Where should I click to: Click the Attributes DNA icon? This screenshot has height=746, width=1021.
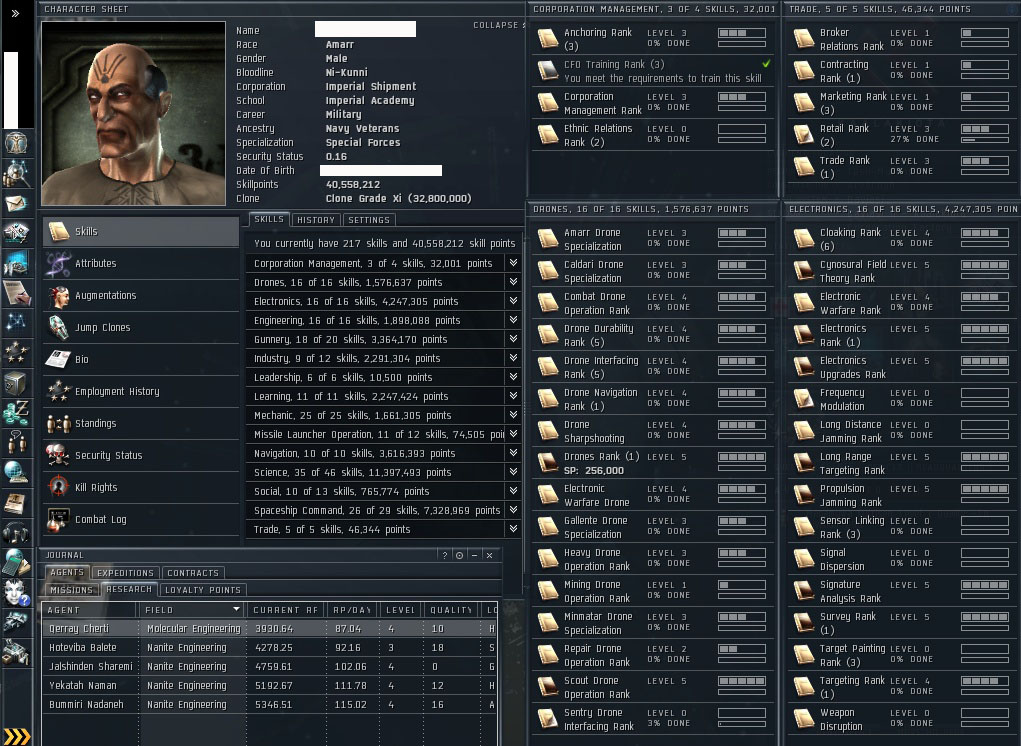59,263
